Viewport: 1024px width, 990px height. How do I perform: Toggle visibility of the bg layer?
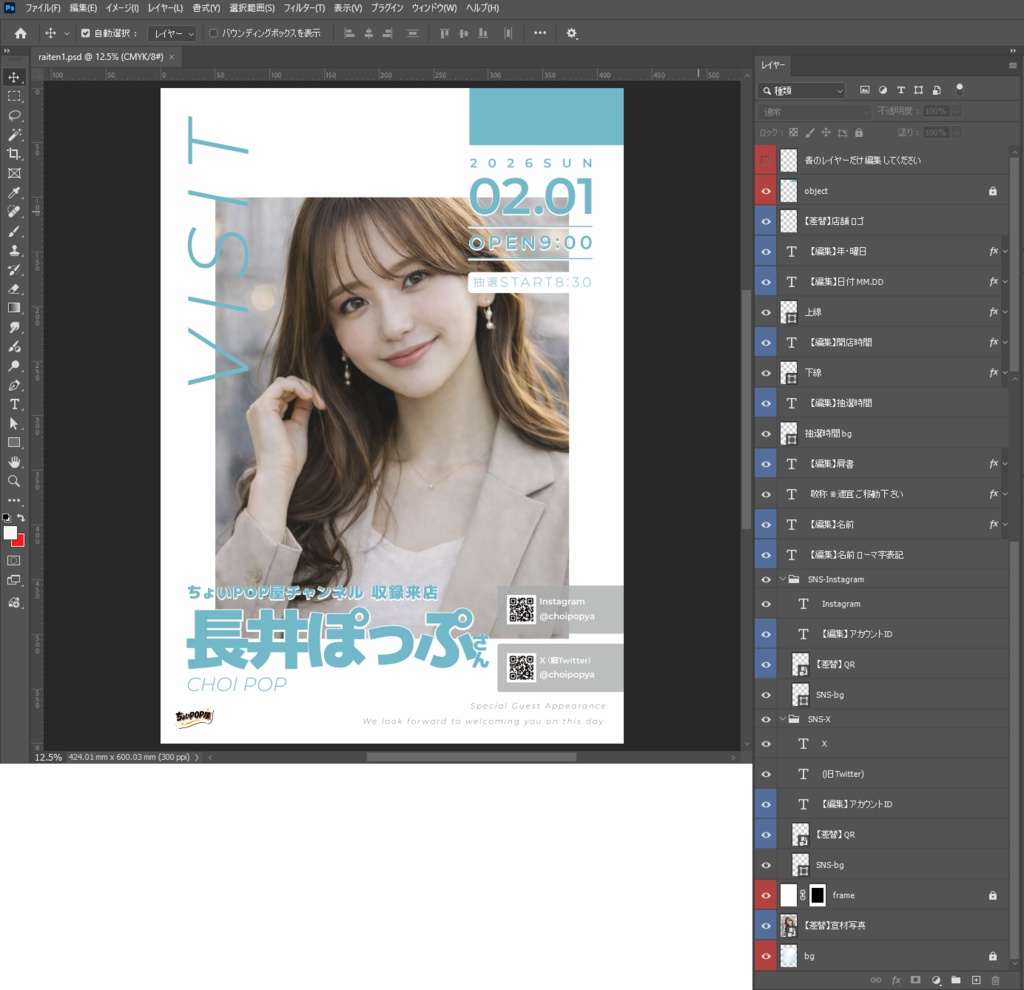tap(765, 955)
